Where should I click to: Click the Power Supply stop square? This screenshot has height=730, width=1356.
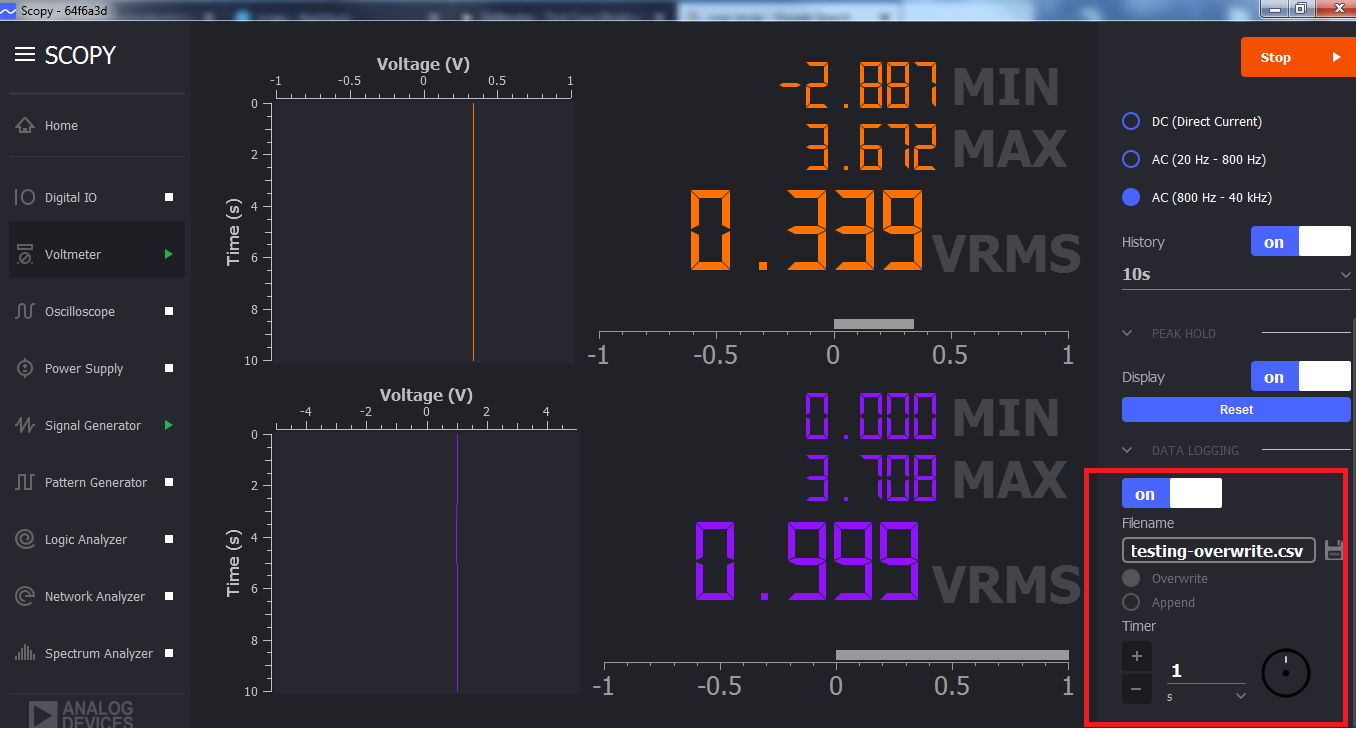(x=169, y=369)
